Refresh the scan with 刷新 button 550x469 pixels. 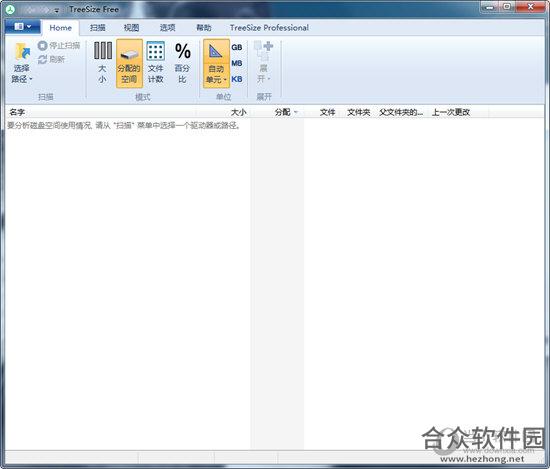point(52,59)
